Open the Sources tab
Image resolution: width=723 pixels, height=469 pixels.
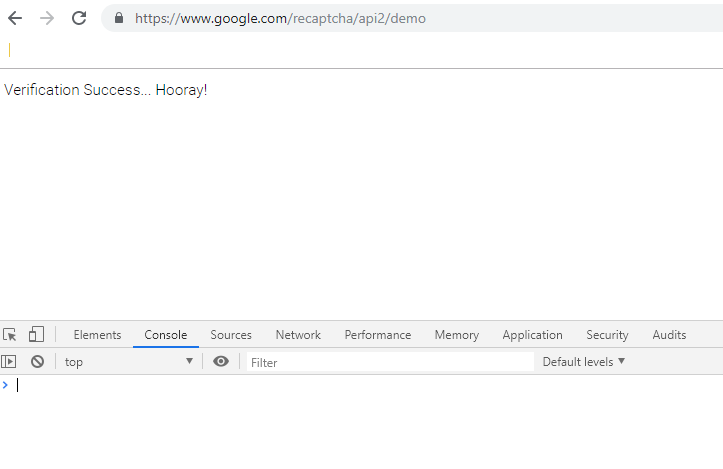point(231,335)
